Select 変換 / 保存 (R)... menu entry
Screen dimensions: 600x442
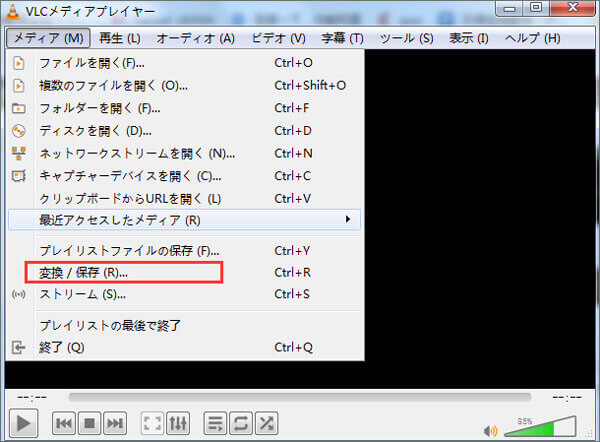tap(184, 272)
